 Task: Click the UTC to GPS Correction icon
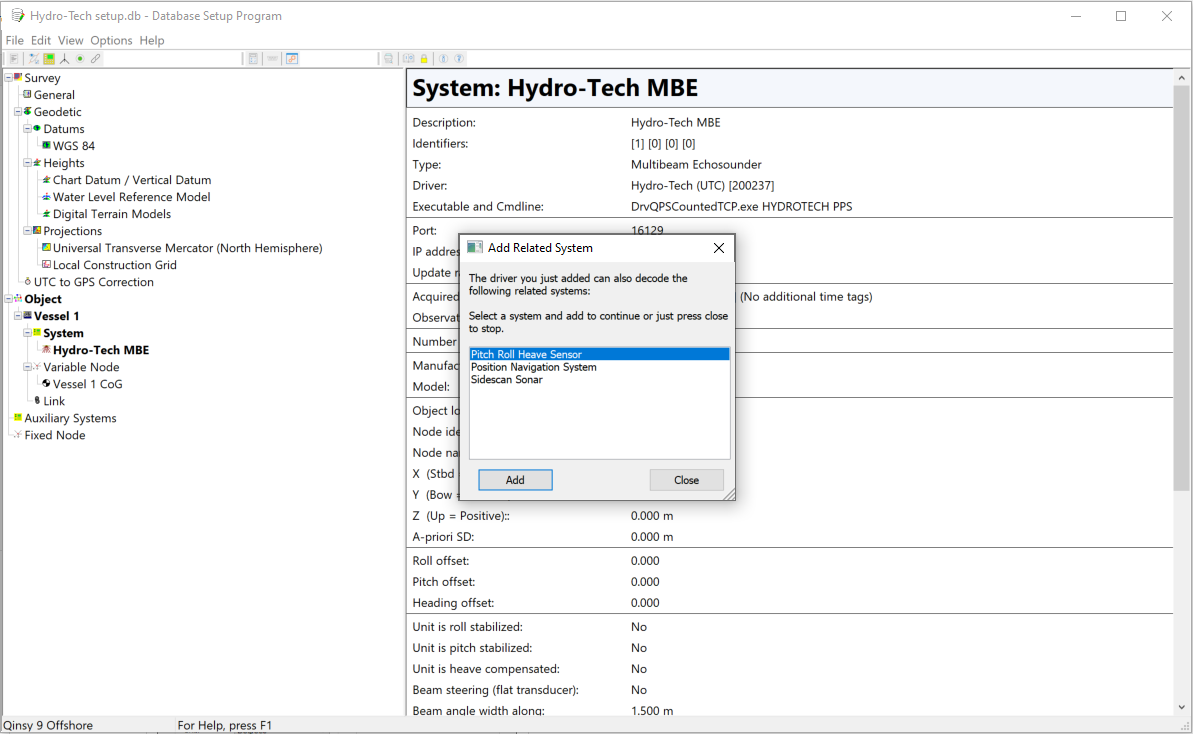(x=27, y=282)
